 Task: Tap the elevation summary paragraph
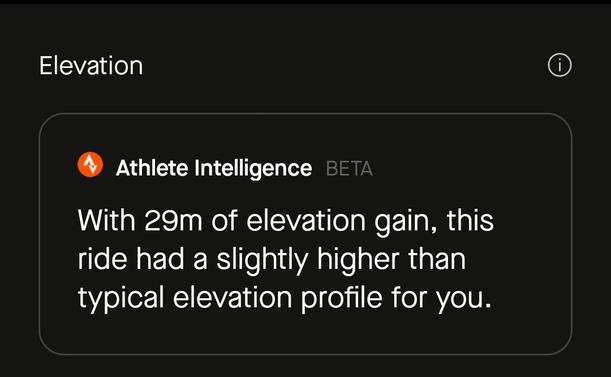[286, 259]
